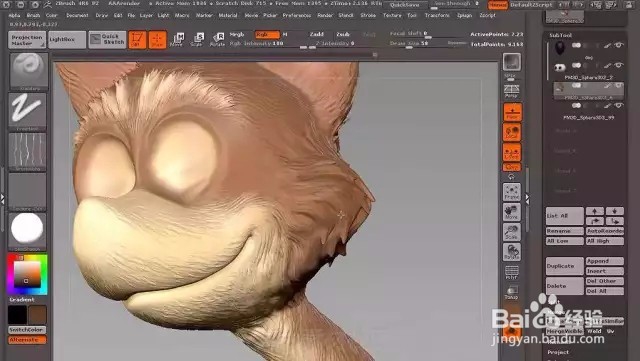640x361 pixels.
Task: Select the brown main color swatch
Action: [x=37, y=315]
